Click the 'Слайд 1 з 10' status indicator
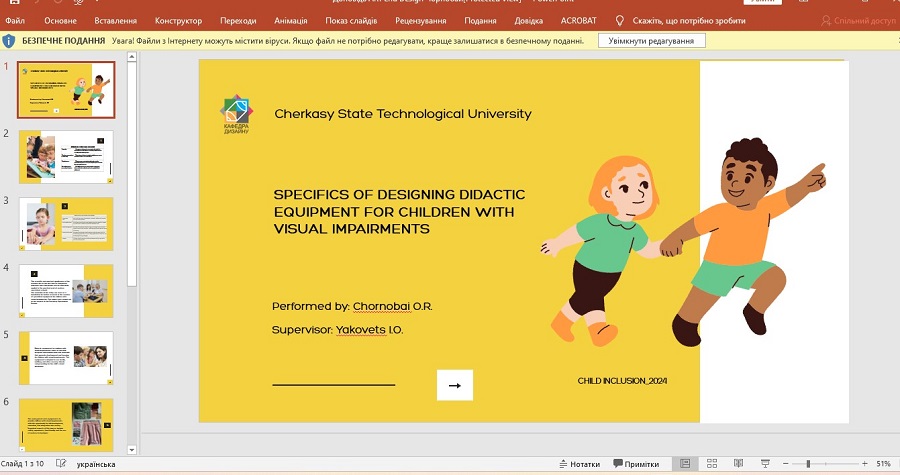The image size is (900, 475). (x=22, y=464)
